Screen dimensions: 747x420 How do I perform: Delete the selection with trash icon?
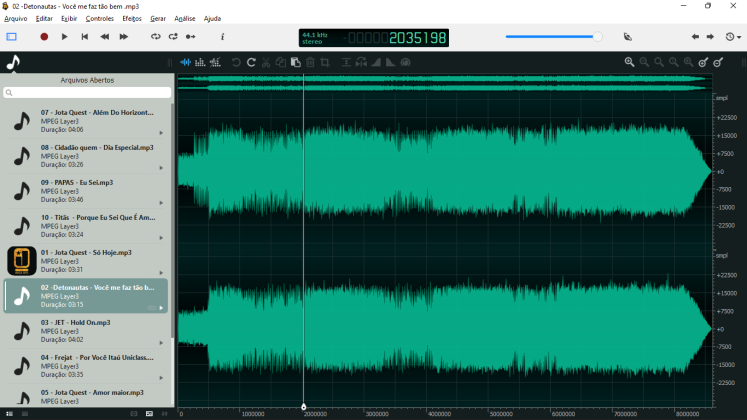[x=310, y=62]
